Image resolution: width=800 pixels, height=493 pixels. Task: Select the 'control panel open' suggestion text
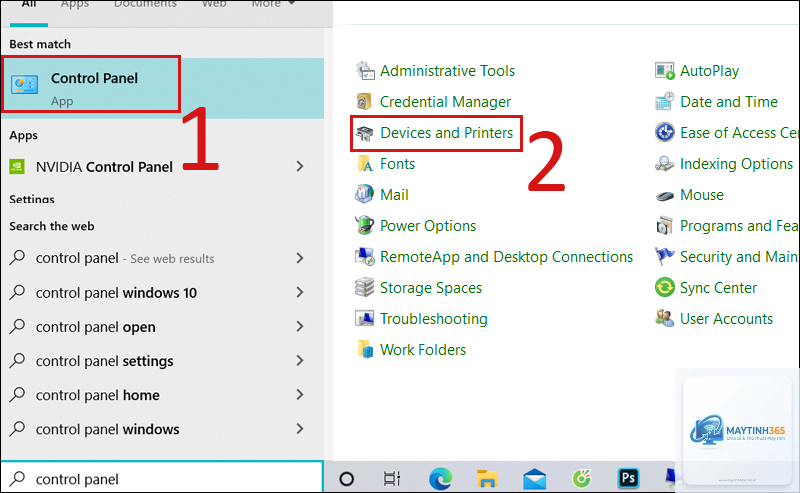click(95, 327)
